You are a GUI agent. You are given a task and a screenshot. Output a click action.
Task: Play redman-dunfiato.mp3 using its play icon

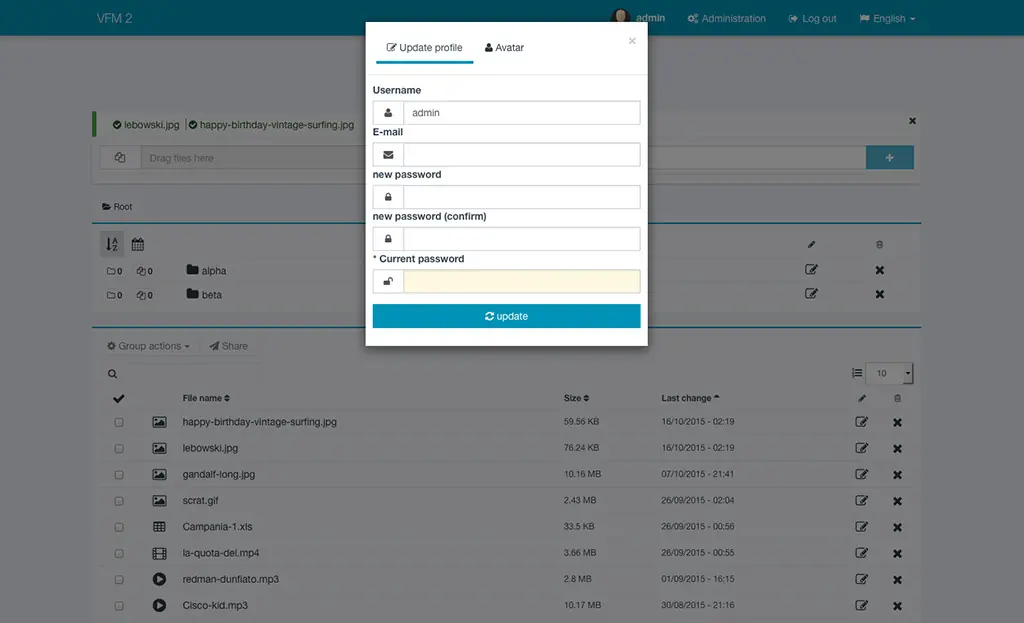pyautogui.click(x=159, y=579)
